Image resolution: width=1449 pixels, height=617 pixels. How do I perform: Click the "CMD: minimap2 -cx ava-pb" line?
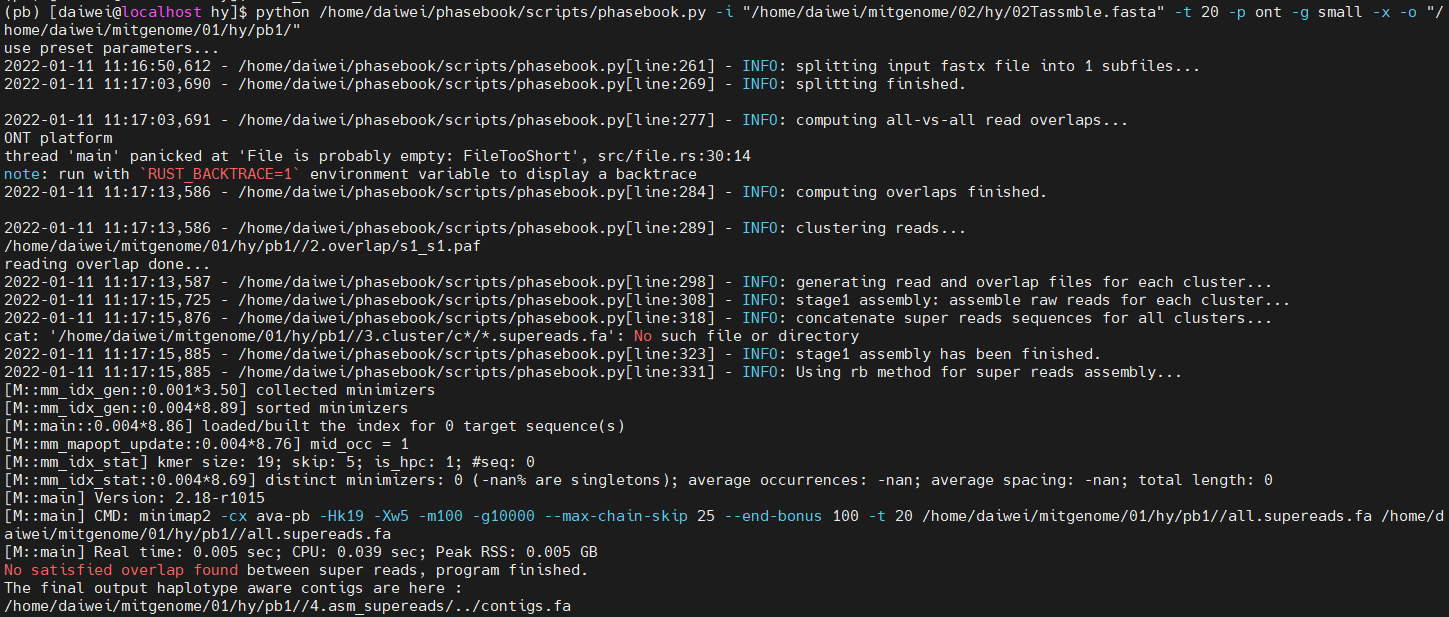pyautogui.click(x=724, y=525)
